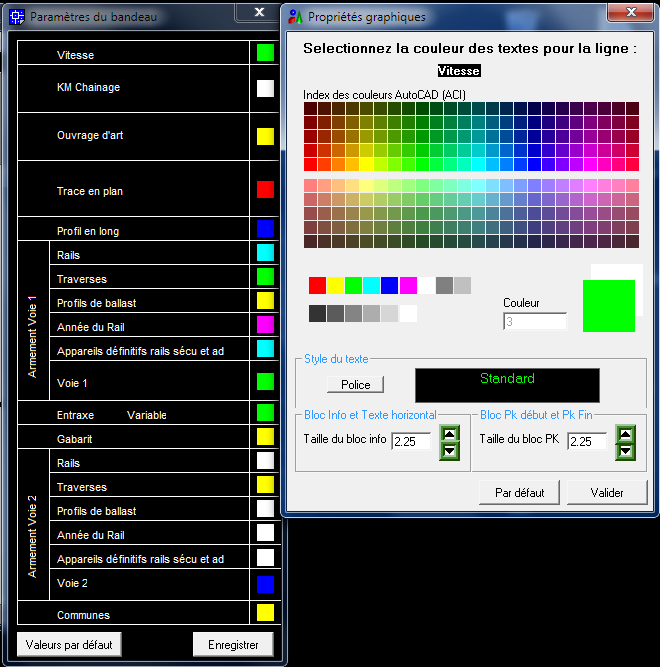Click the Variable text in the Entraxe row
Image resolution: width=660 pixels, height=667 pixels.
coord(147,415)
